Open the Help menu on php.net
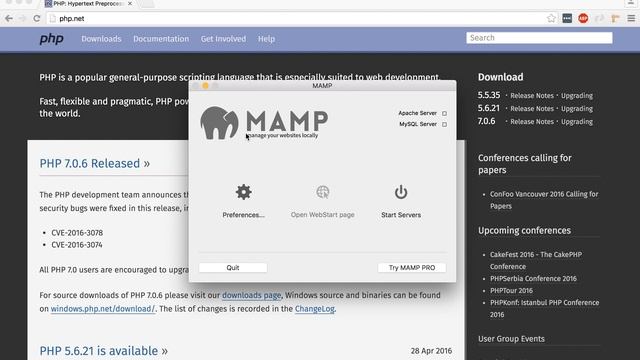This screenshot has height=360, width=640. pyautogui.click(x=266, y=39)
